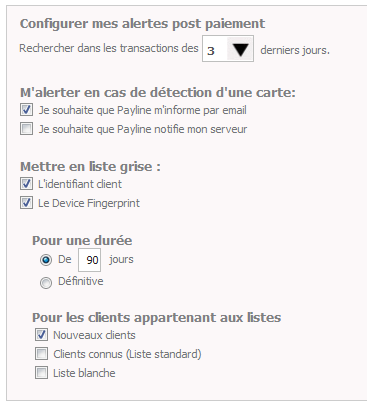Click the "Clients connus (Liste standard)" label text
Viewport: 367px width, 404px height.
click(x=127, y=354)
